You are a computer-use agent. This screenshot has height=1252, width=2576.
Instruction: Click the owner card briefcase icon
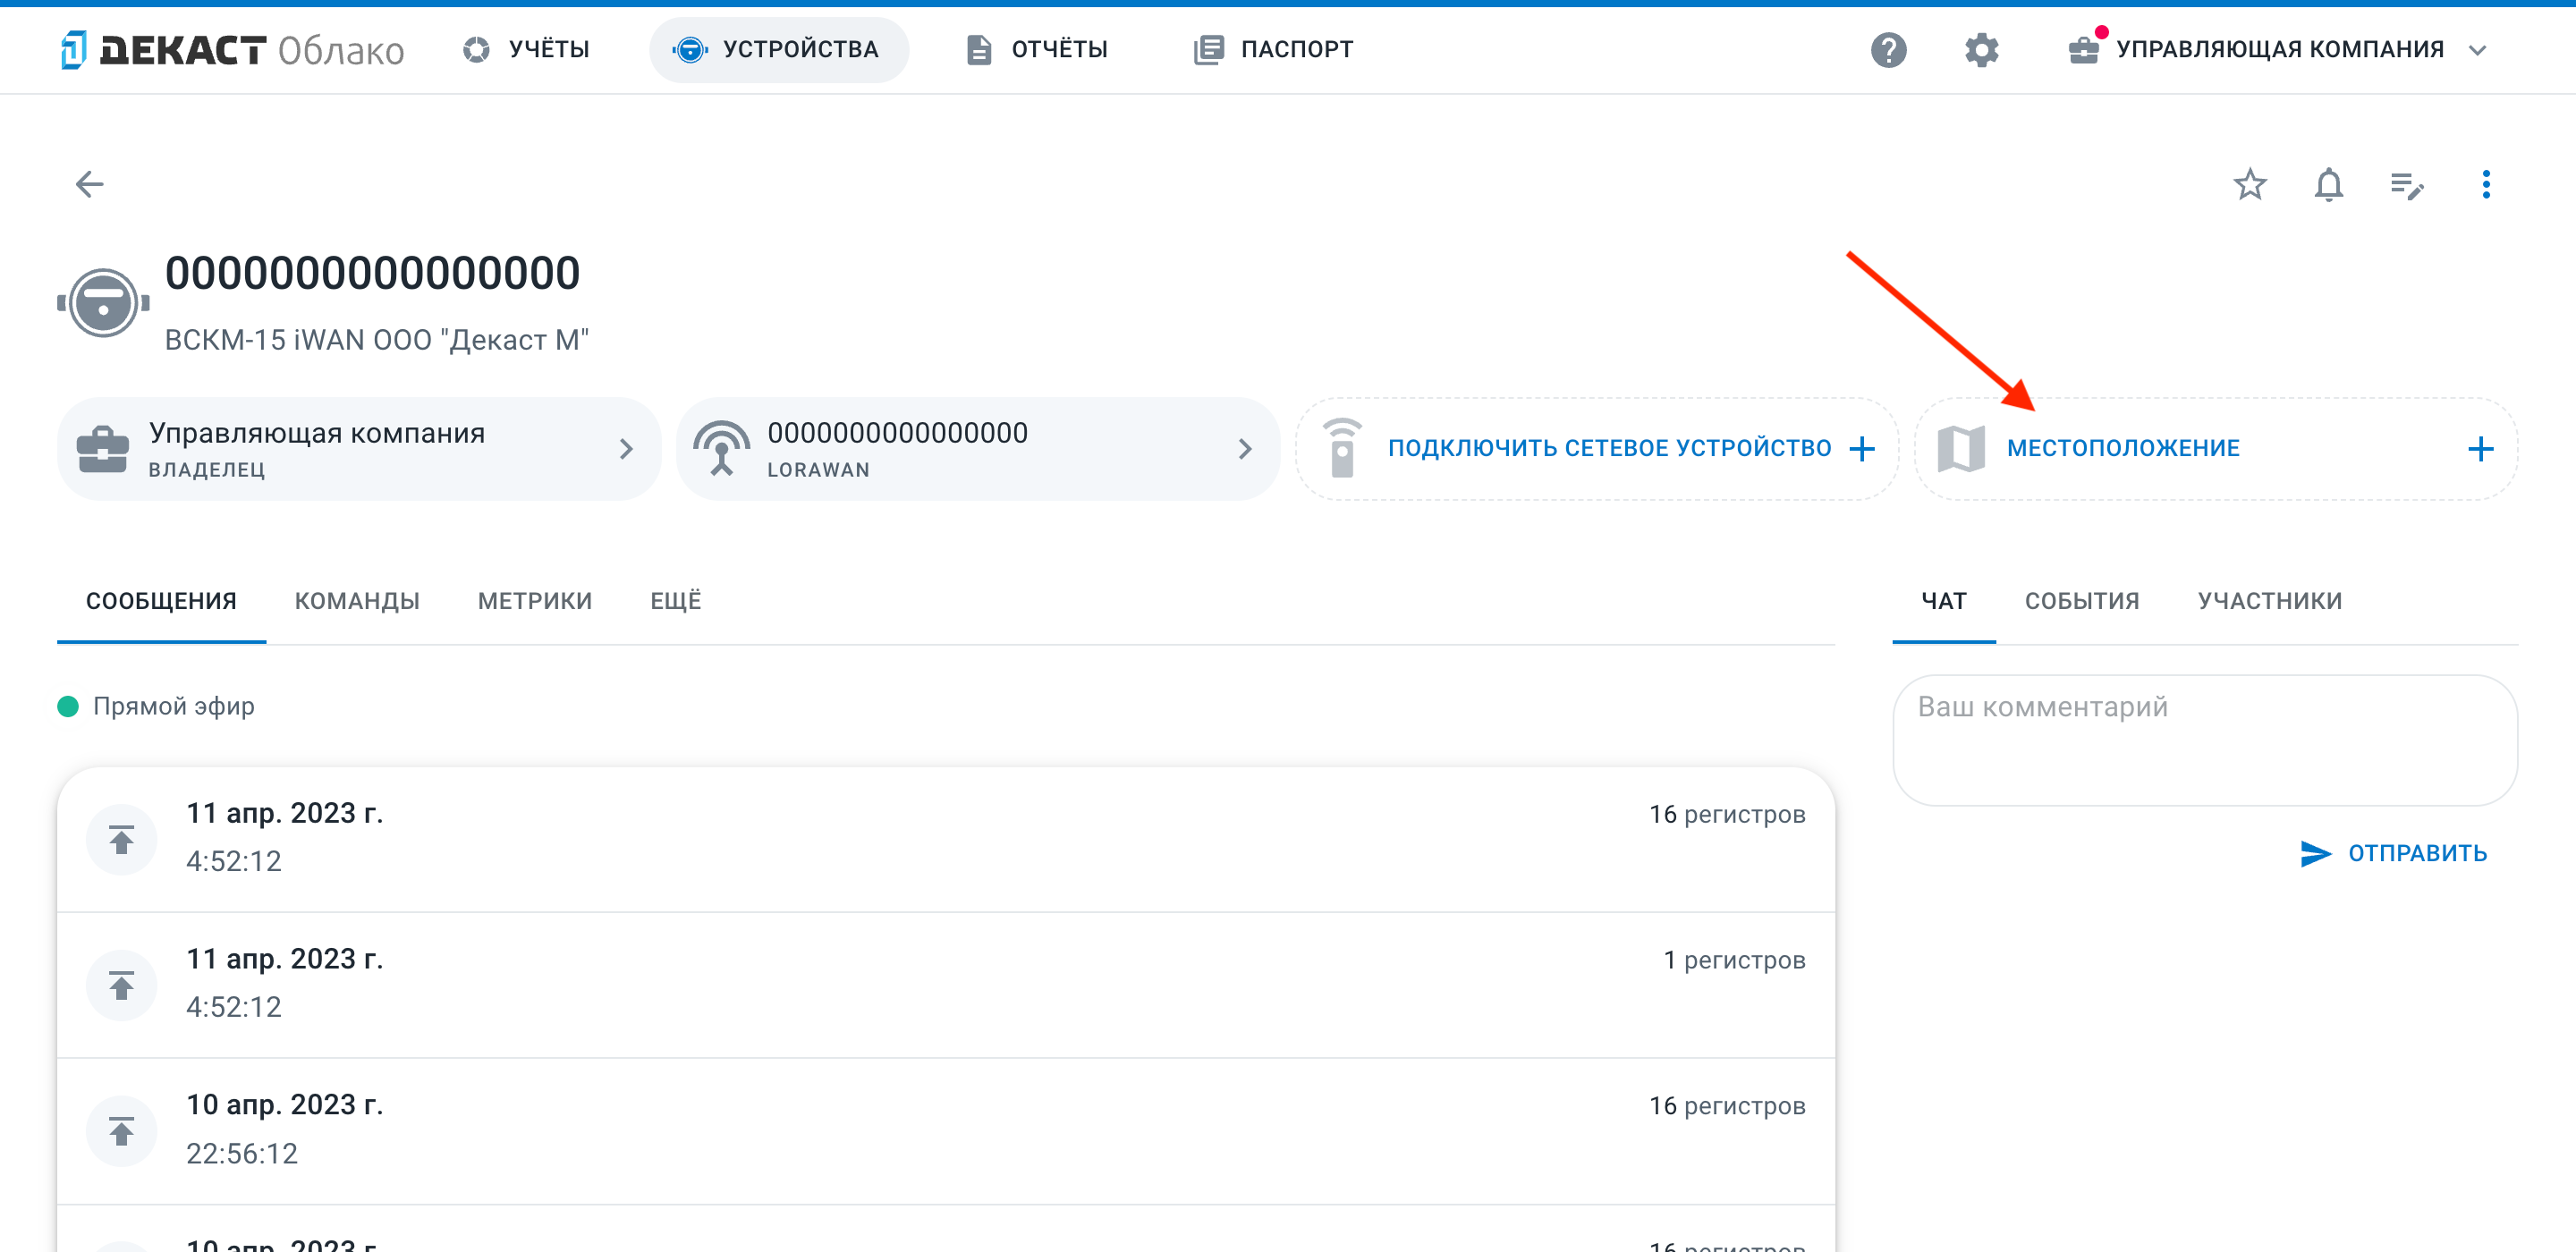tap(103, 449)
